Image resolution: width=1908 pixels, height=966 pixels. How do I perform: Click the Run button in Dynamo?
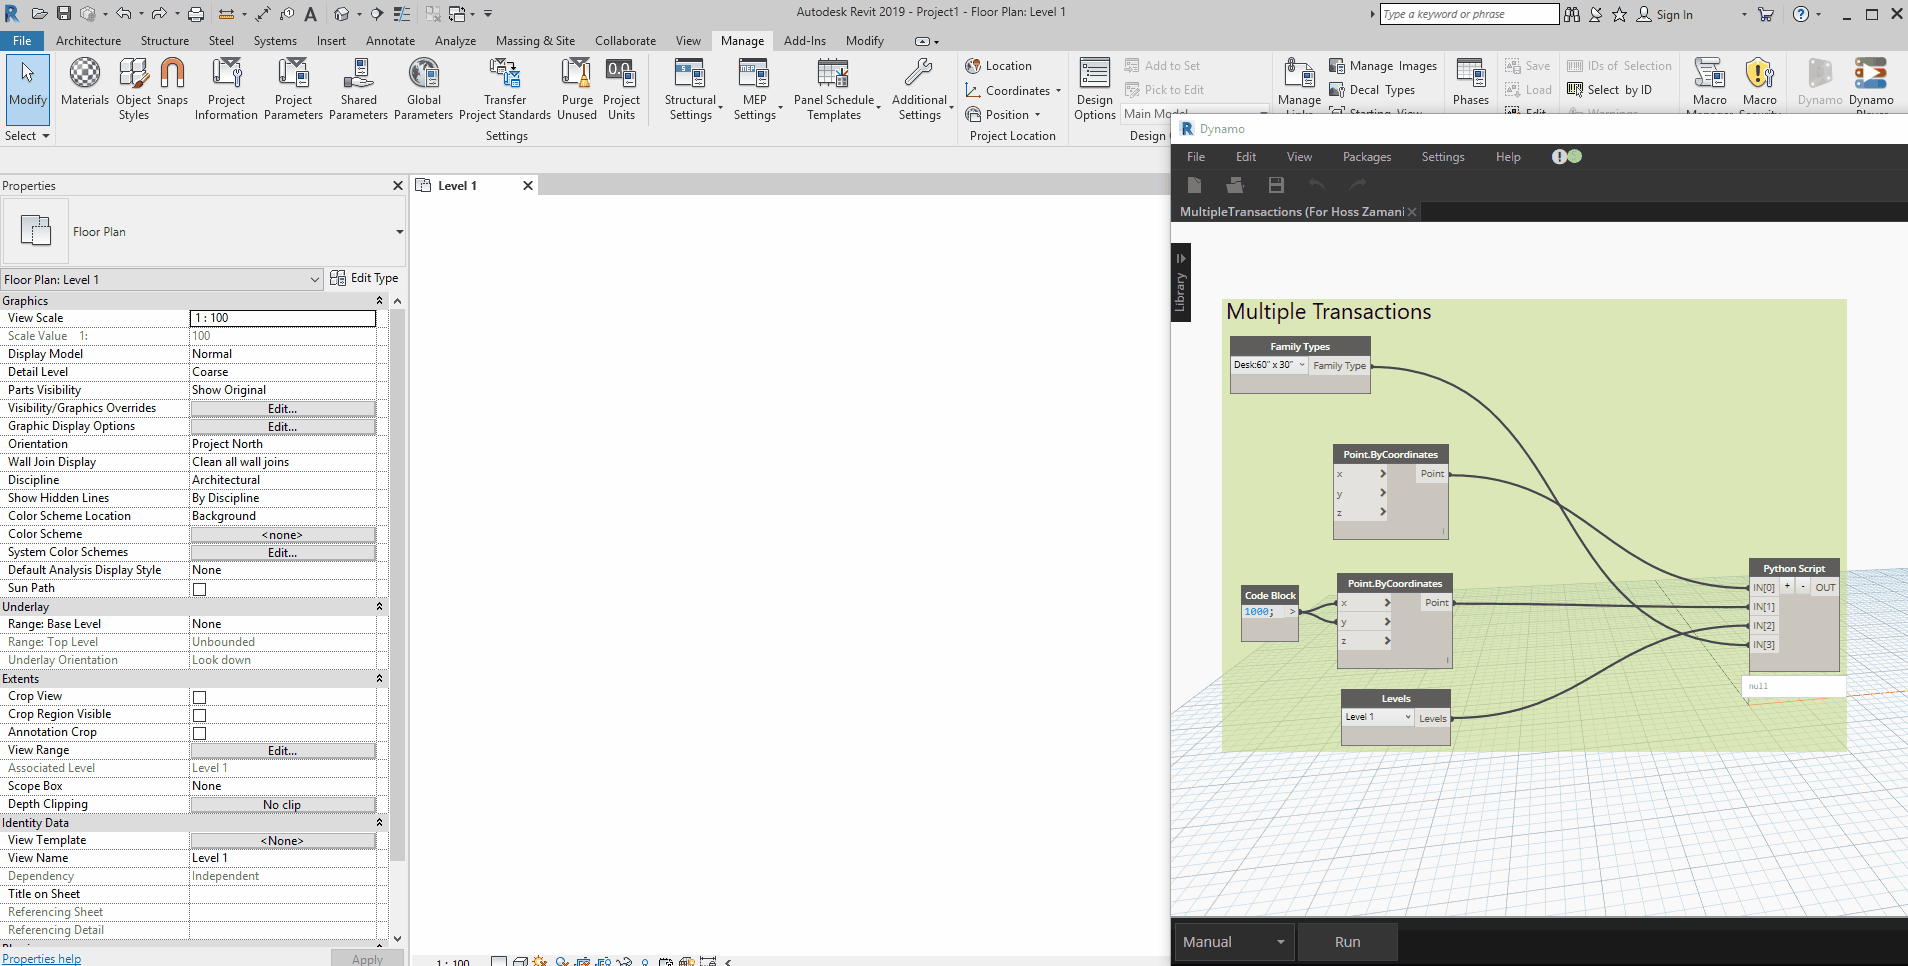[x=1347, y=942]
